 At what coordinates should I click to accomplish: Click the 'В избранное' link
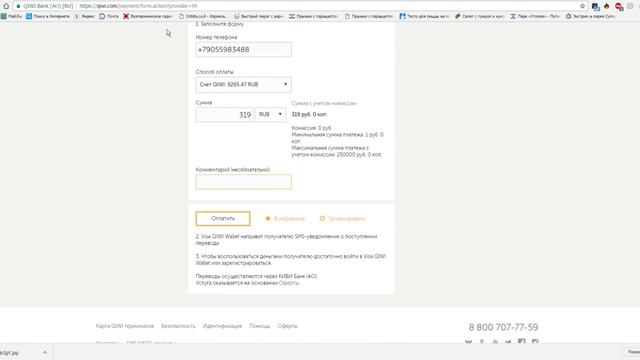(289, 219)
